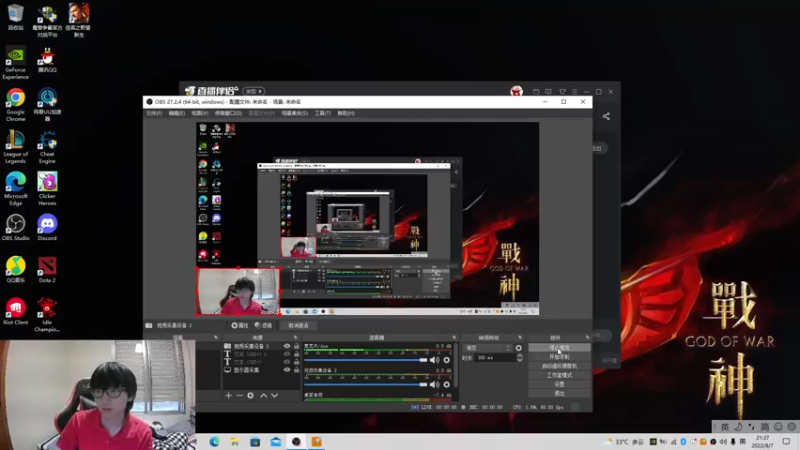Pop out the Controls dock via its header icon
Viewport: 800px width, 450px height.
click(x=587, y=337)
